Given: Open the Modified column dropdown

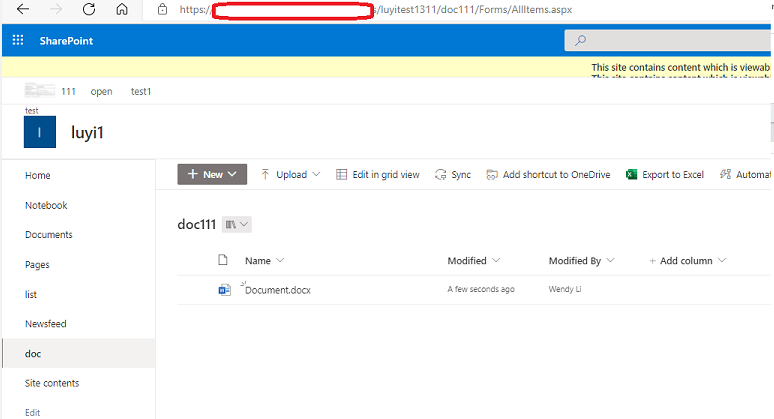Looking at the screenshot, I should (473, 261).
